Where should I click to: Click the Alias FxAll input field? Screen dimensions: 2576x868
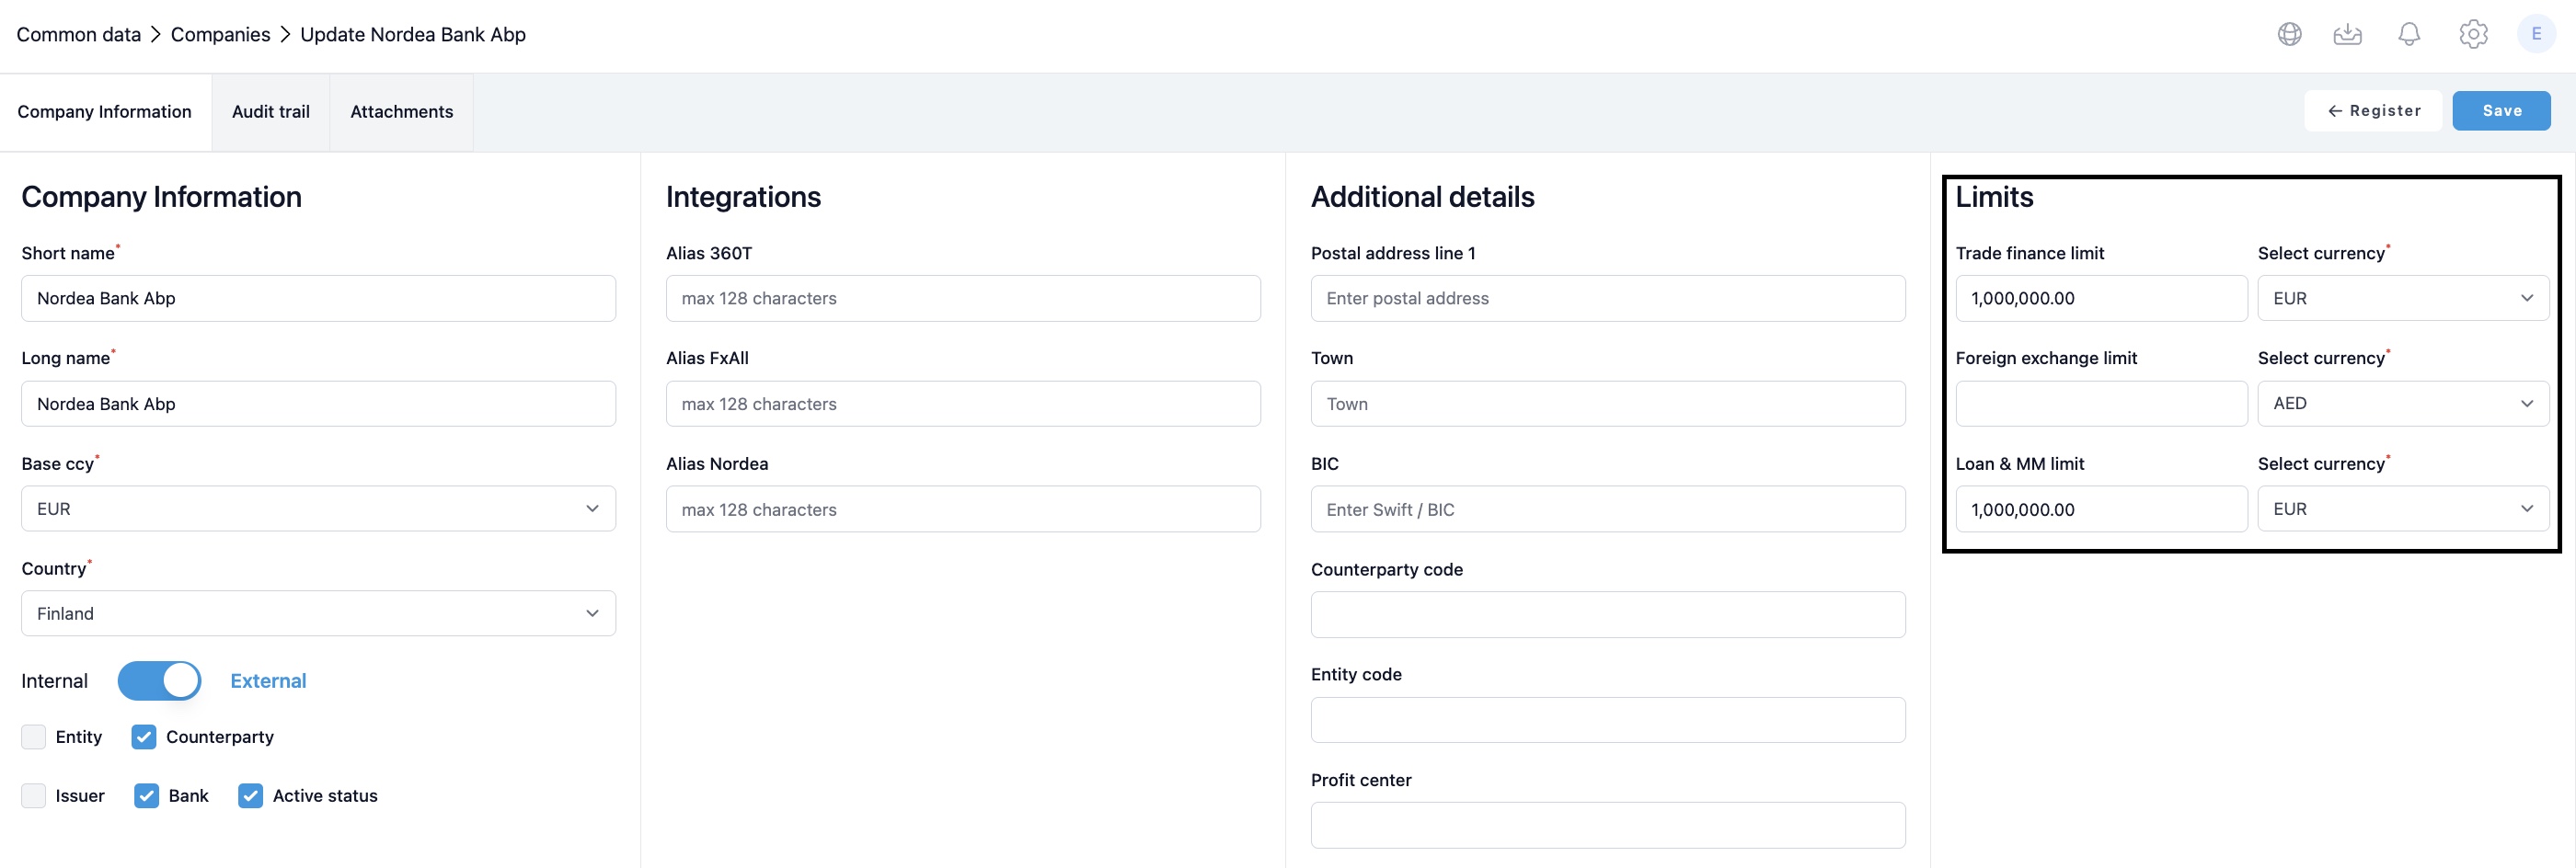963,404
